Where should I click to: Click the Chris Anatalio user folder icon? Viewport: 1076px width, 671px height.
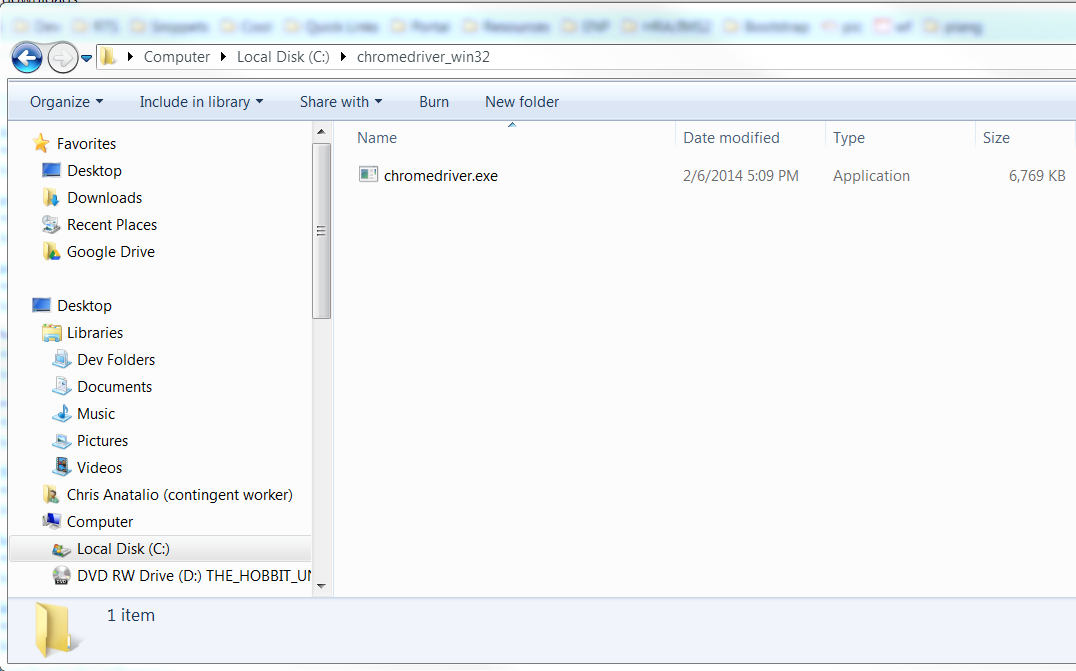click(51, 495)
